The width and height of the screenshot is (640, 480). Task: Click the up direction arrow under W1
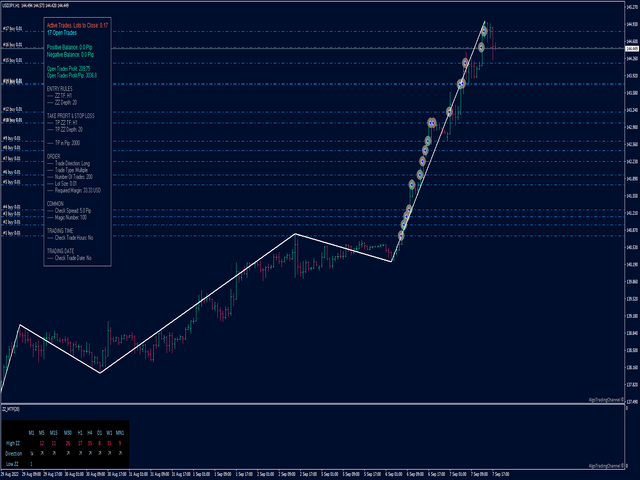109,453
